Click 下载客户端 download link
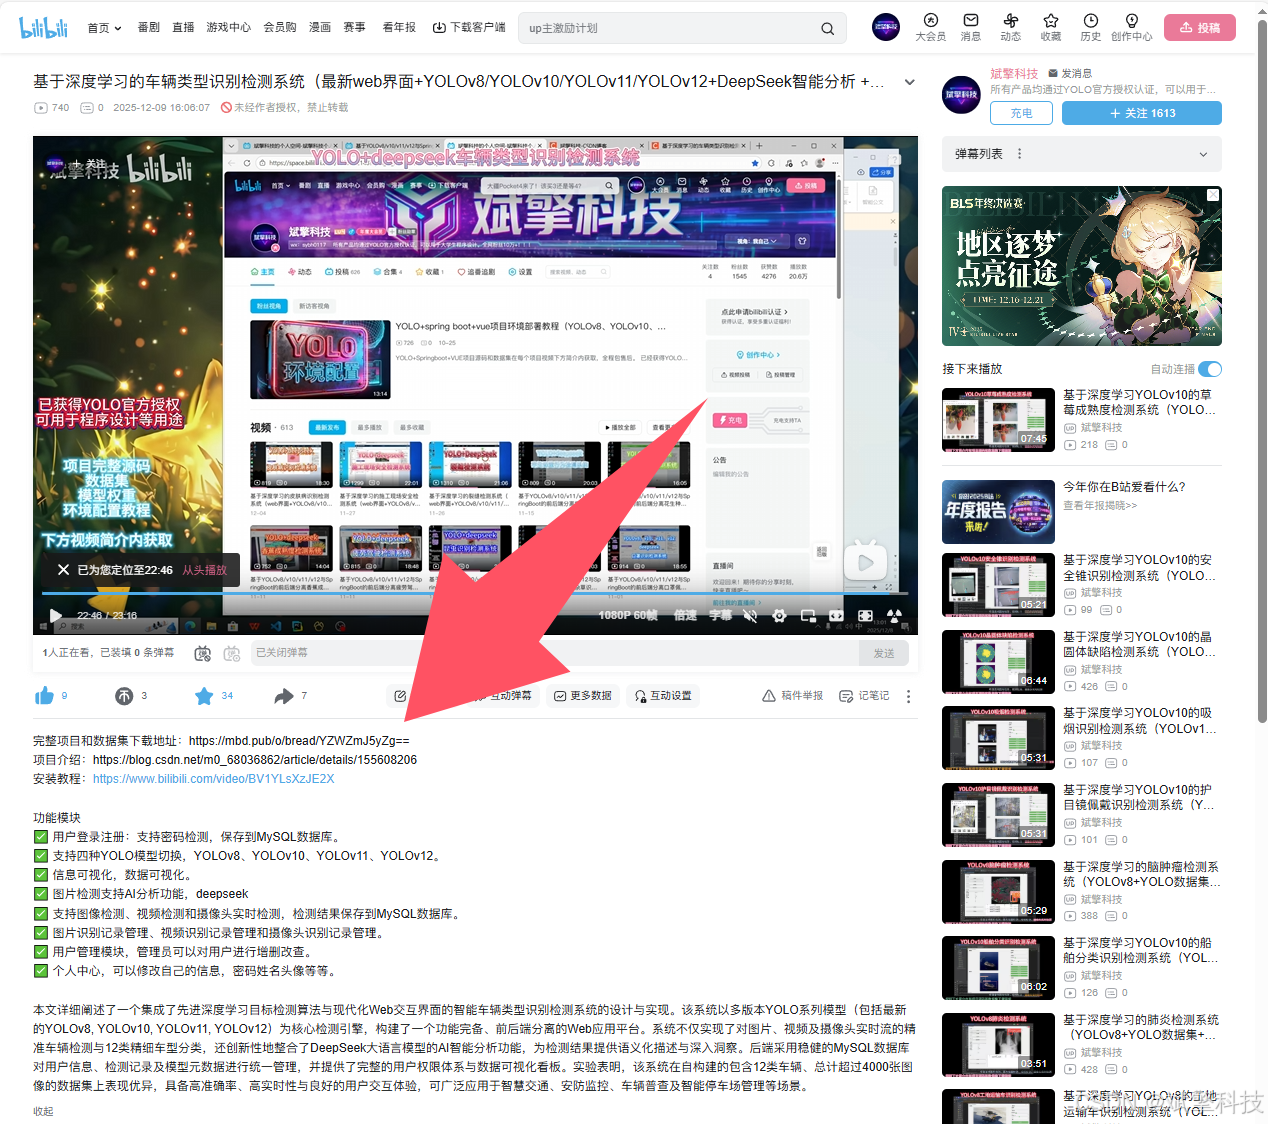The width and height of the screenshot is (1268, 1124). coord(469,28)
